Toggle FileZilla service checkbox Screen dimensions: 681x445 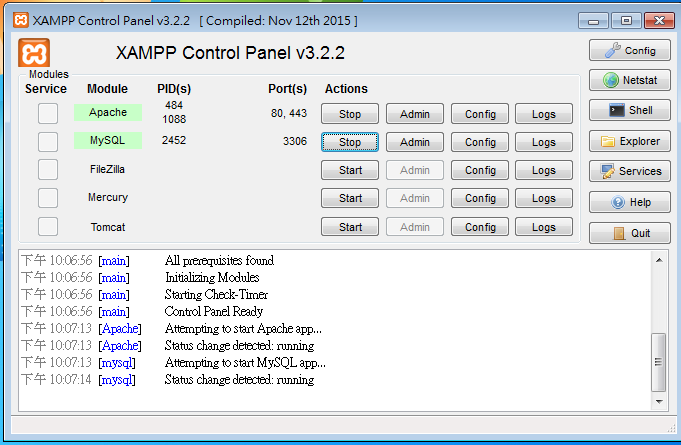(48, 169)
